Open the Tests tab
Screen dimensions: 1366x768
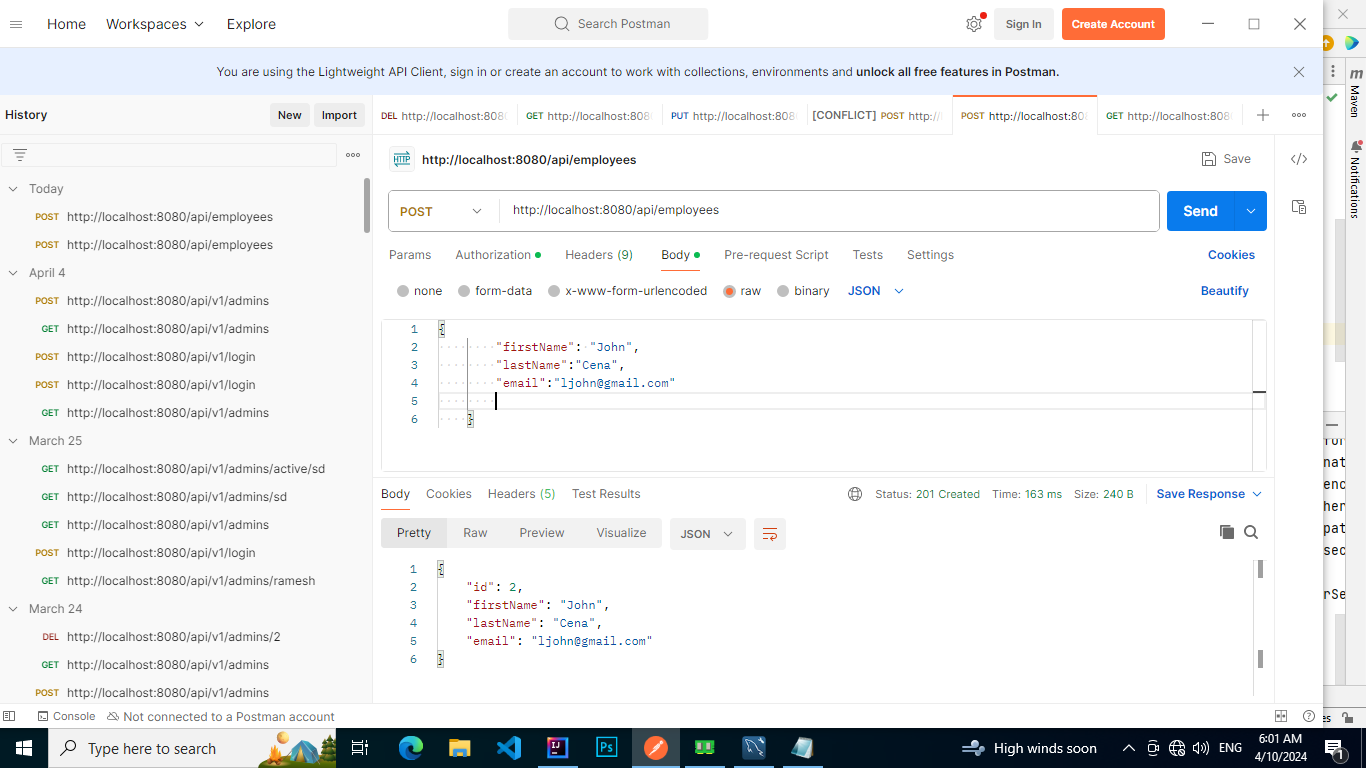pos(868,255)
